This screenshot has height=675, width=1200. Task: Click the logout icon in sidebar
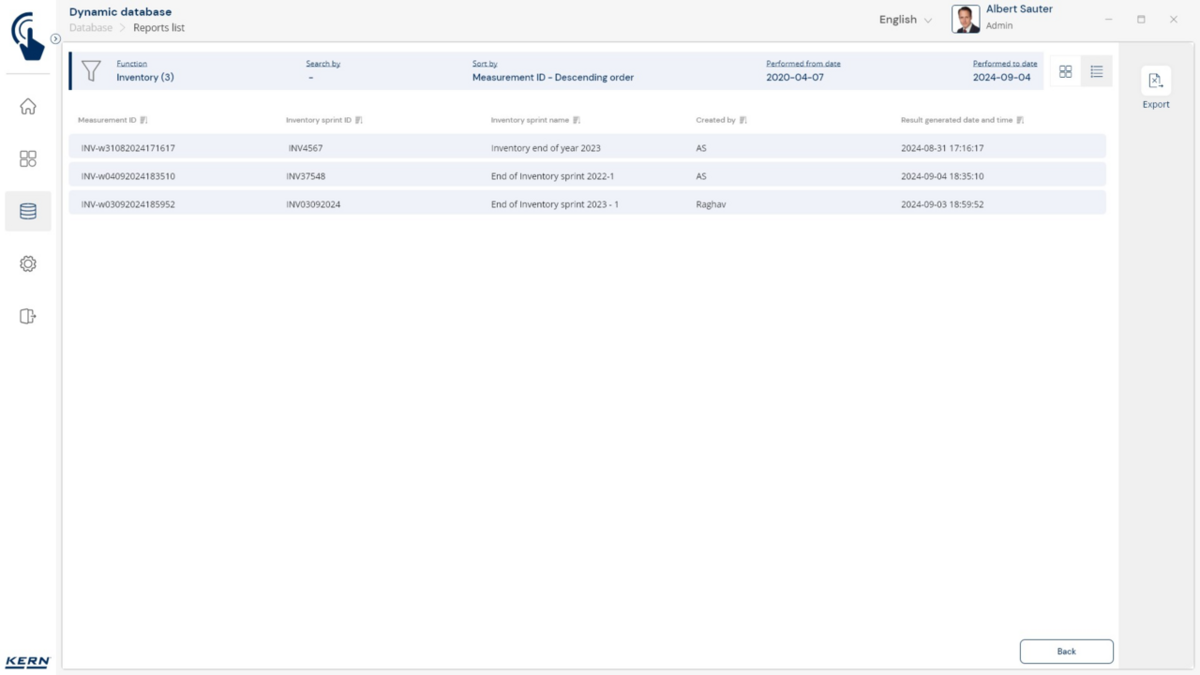(28, 316)
